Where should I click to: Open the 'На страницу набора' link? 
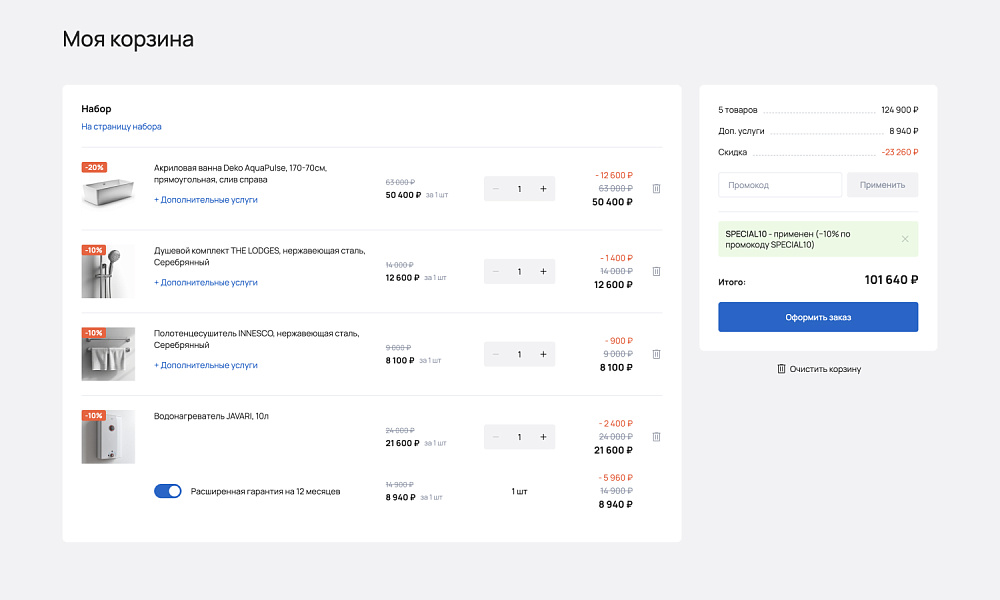coord(121,127)
